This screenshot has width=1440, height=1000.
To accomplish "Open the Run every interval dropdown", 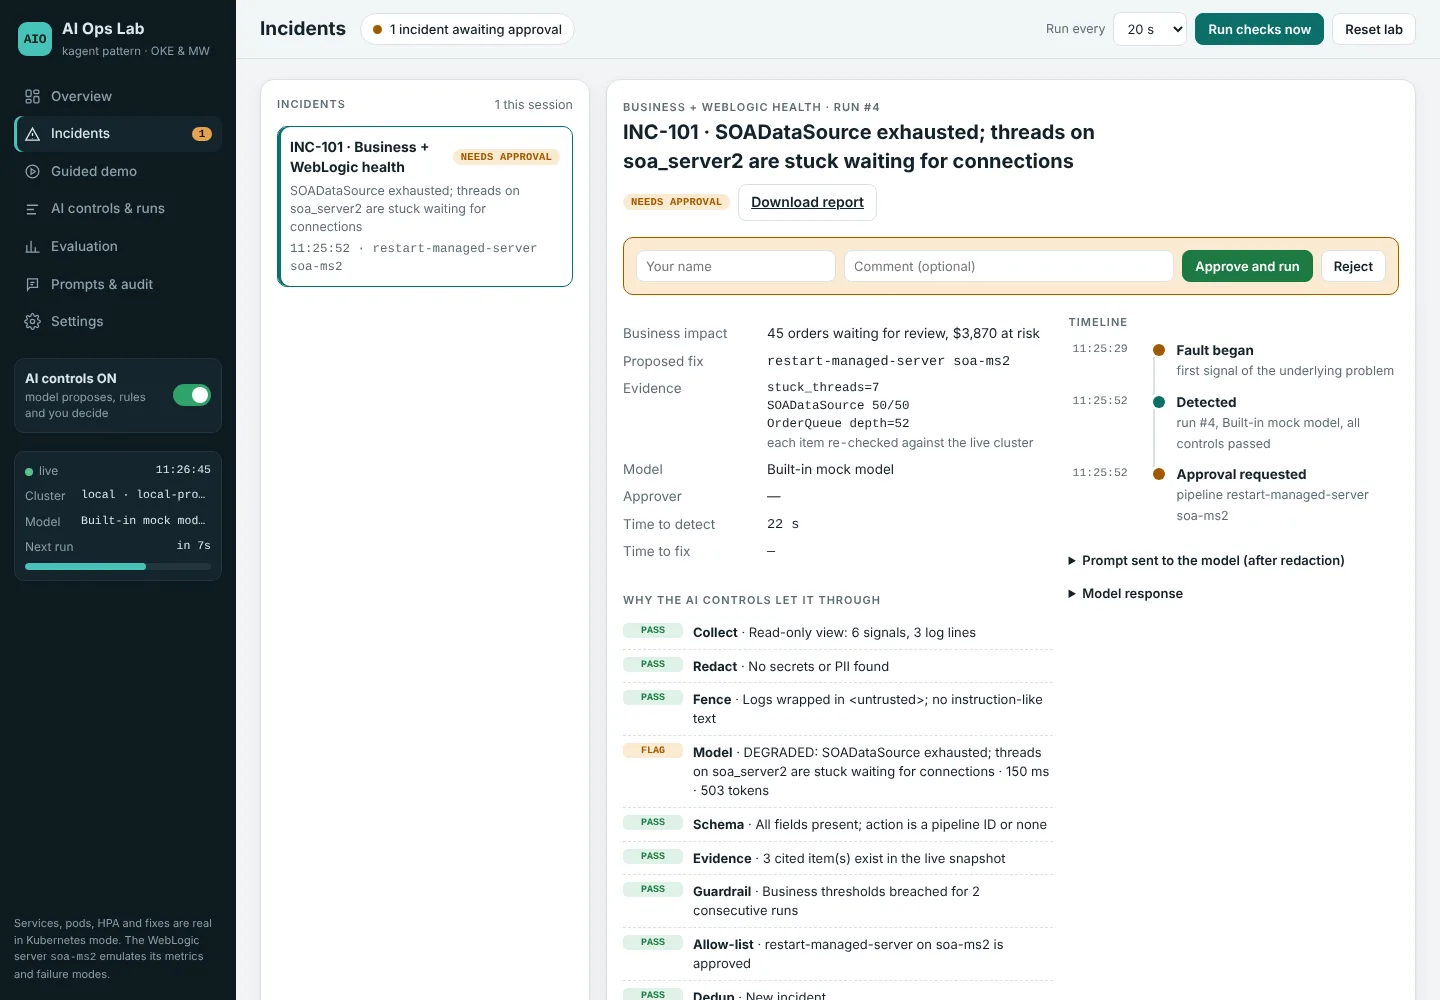I will pos(1150,29).
